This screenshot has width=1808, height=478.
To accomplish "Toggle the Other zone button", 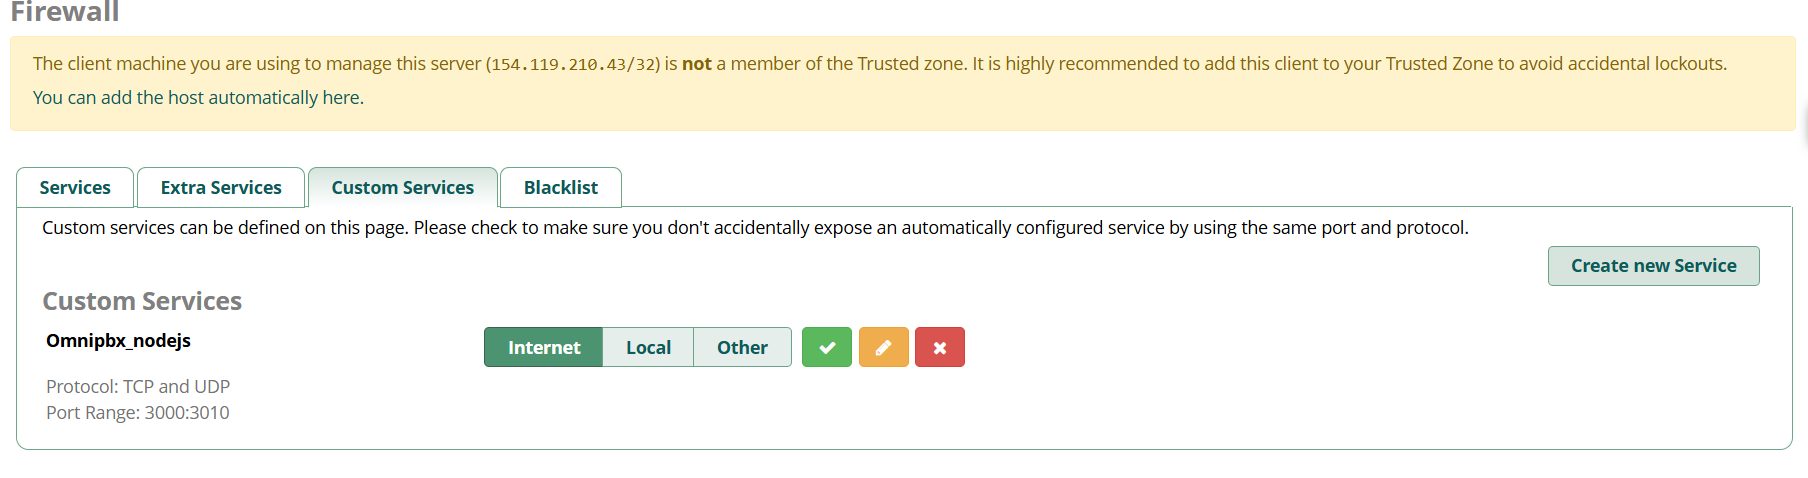I will pyautogui.click(x=742, y=347).
